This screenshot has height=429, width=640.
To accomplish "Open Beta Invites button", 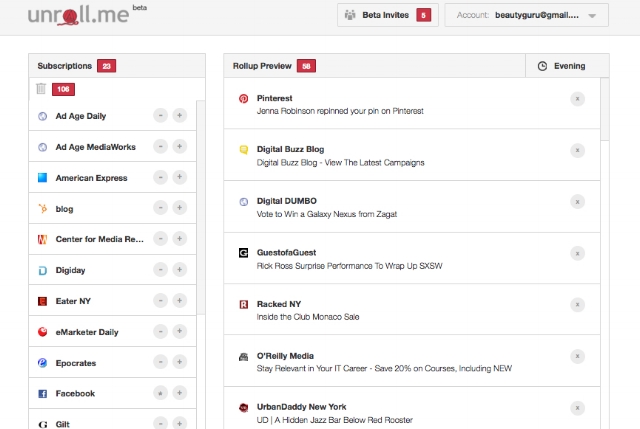I will (387, 15).
